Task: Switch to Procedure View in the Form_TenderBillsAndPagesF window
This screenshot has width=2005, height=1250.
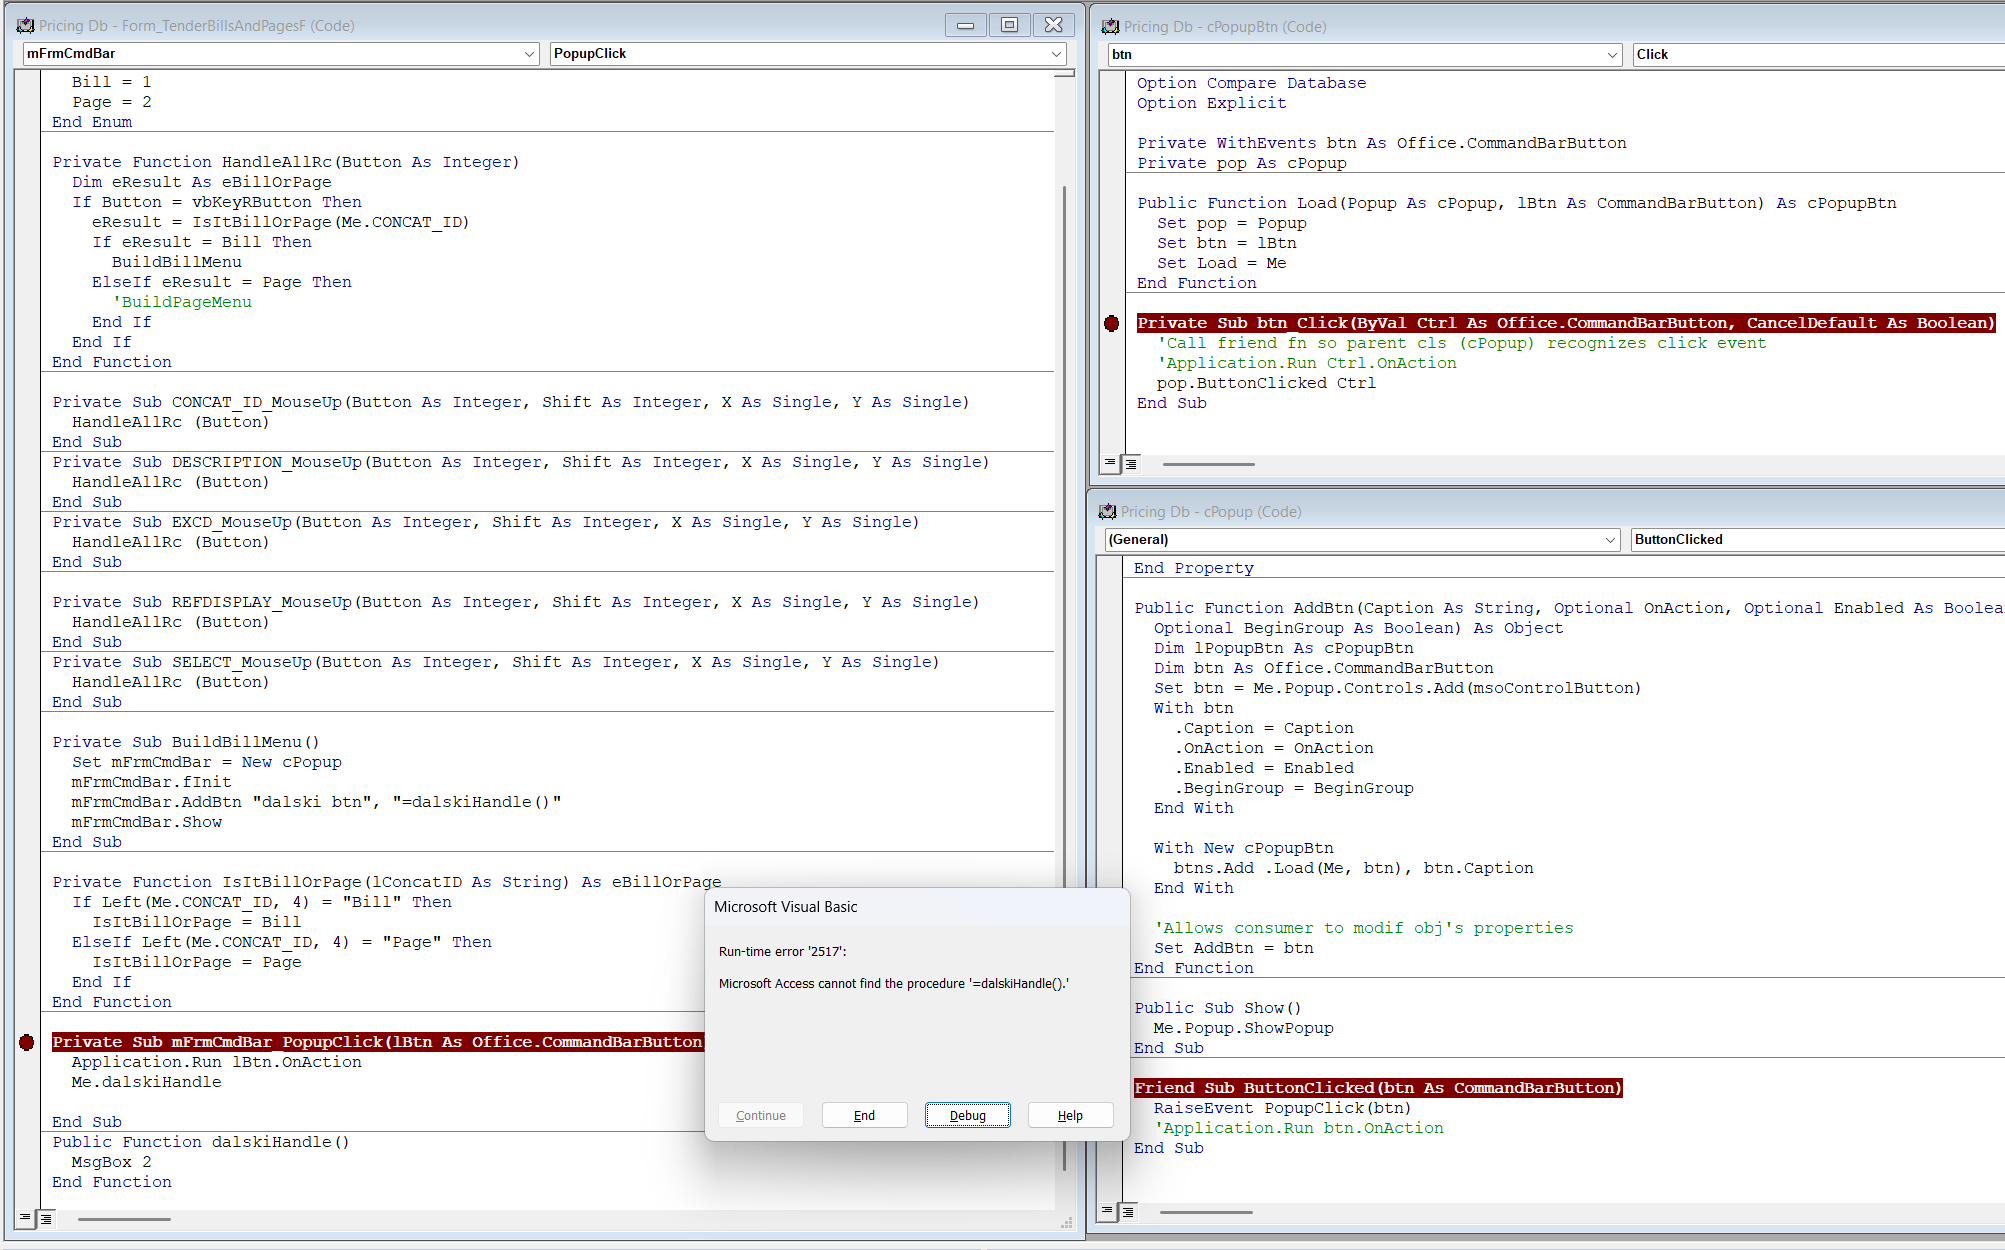Action: coord(25,1218)
